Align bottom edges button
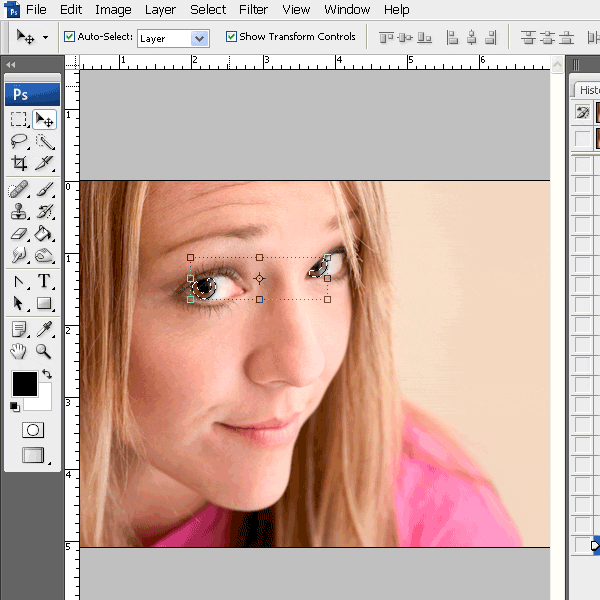This screenshot has height=600, width=600. point(424,38)
